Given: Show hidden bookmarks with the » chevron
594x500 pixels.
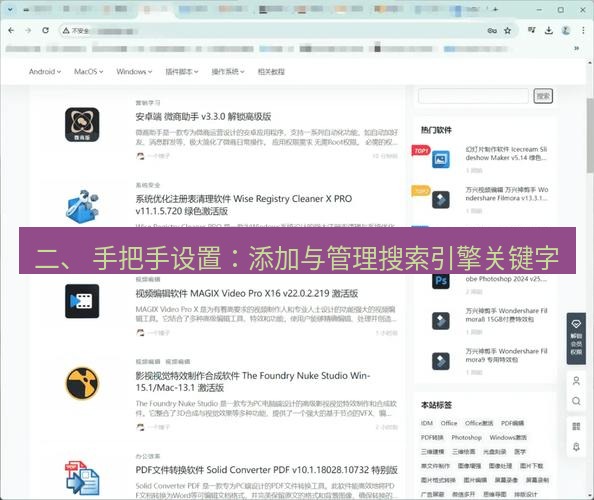Looking at the screenshot, I should 577,48.
